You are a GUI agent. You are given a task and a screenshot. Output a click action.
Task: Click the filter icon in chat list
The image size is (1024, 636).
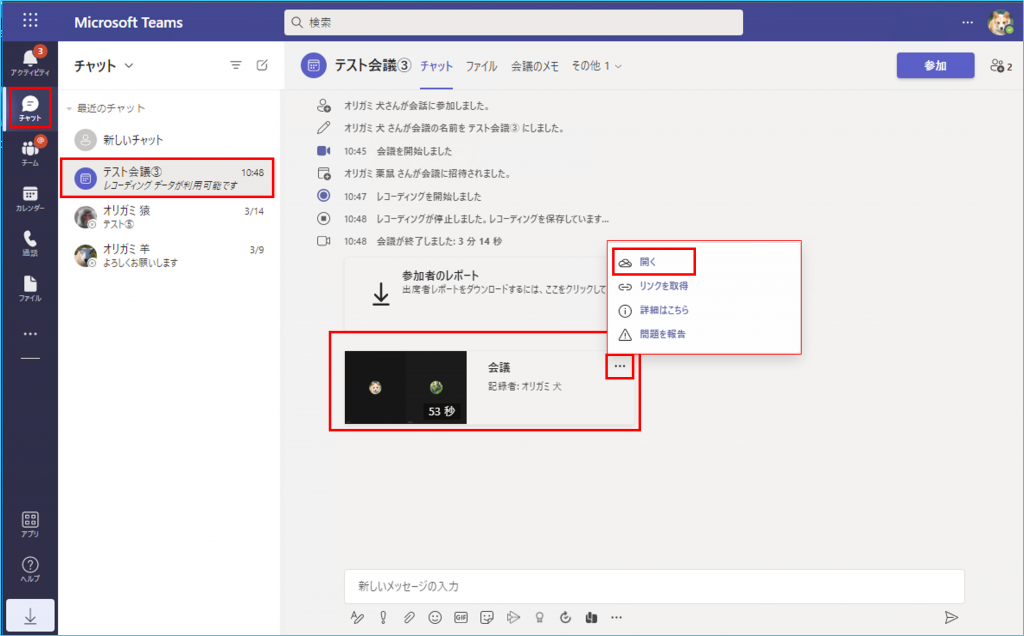tap(236, 66)
